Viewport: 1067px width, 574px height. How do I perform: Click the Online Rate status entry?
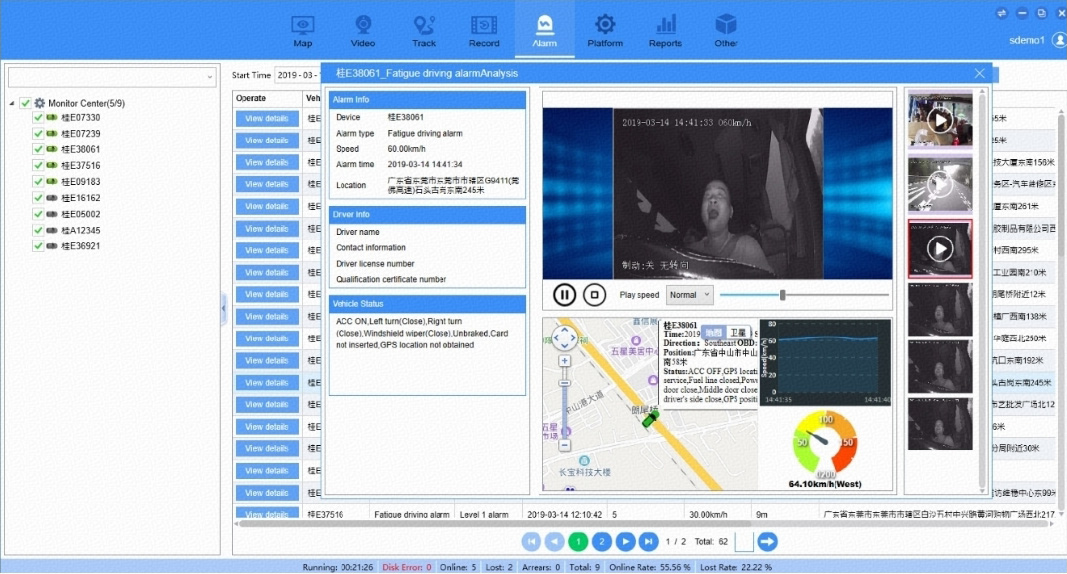coord(649,567)
